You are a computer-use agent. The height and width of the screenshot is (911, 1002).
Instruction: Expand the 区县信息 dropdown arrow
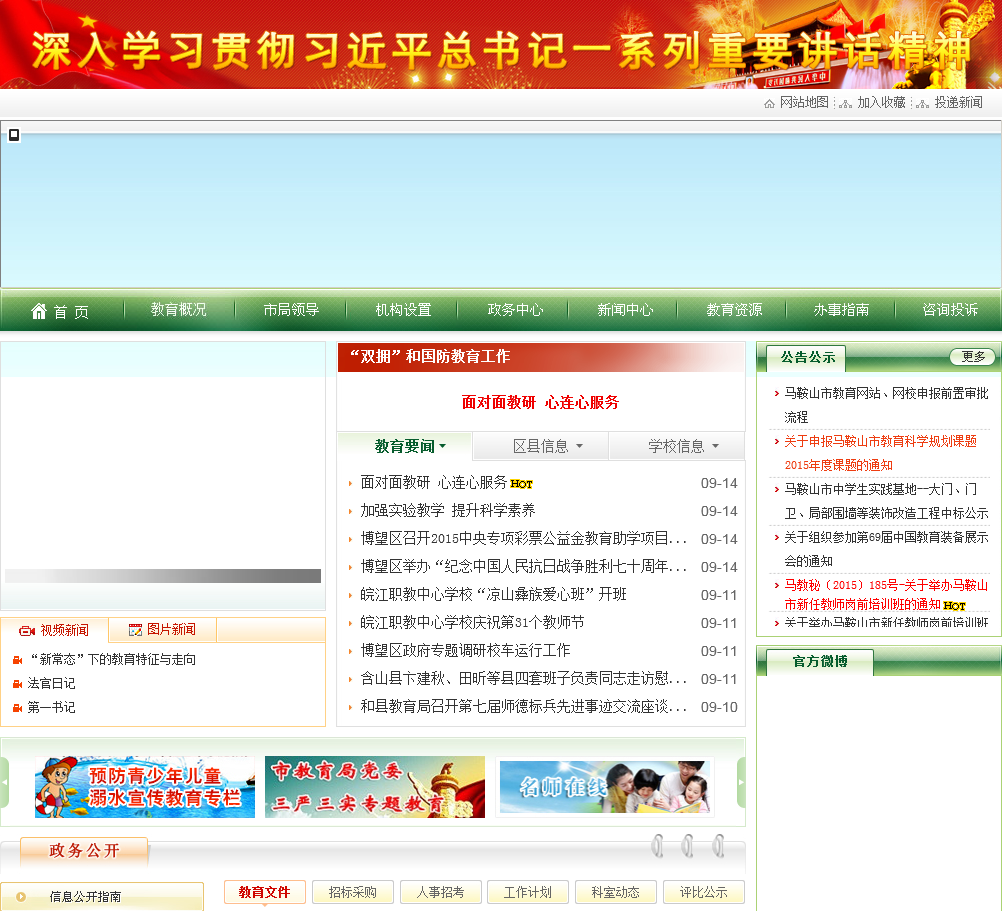[580, 446]
